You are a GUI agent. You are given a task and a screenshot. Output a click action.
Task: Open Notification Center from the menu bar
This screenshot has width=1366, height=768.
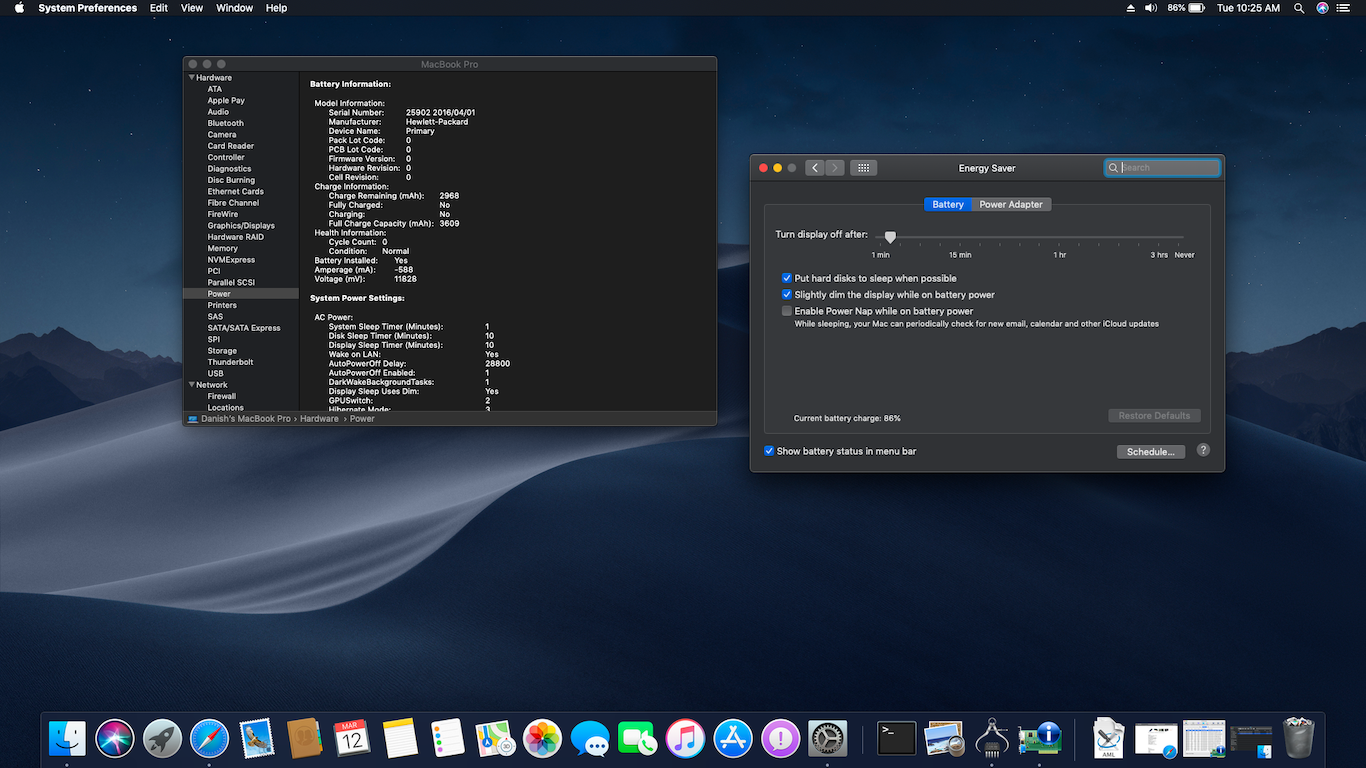[x=1346, y=8]
